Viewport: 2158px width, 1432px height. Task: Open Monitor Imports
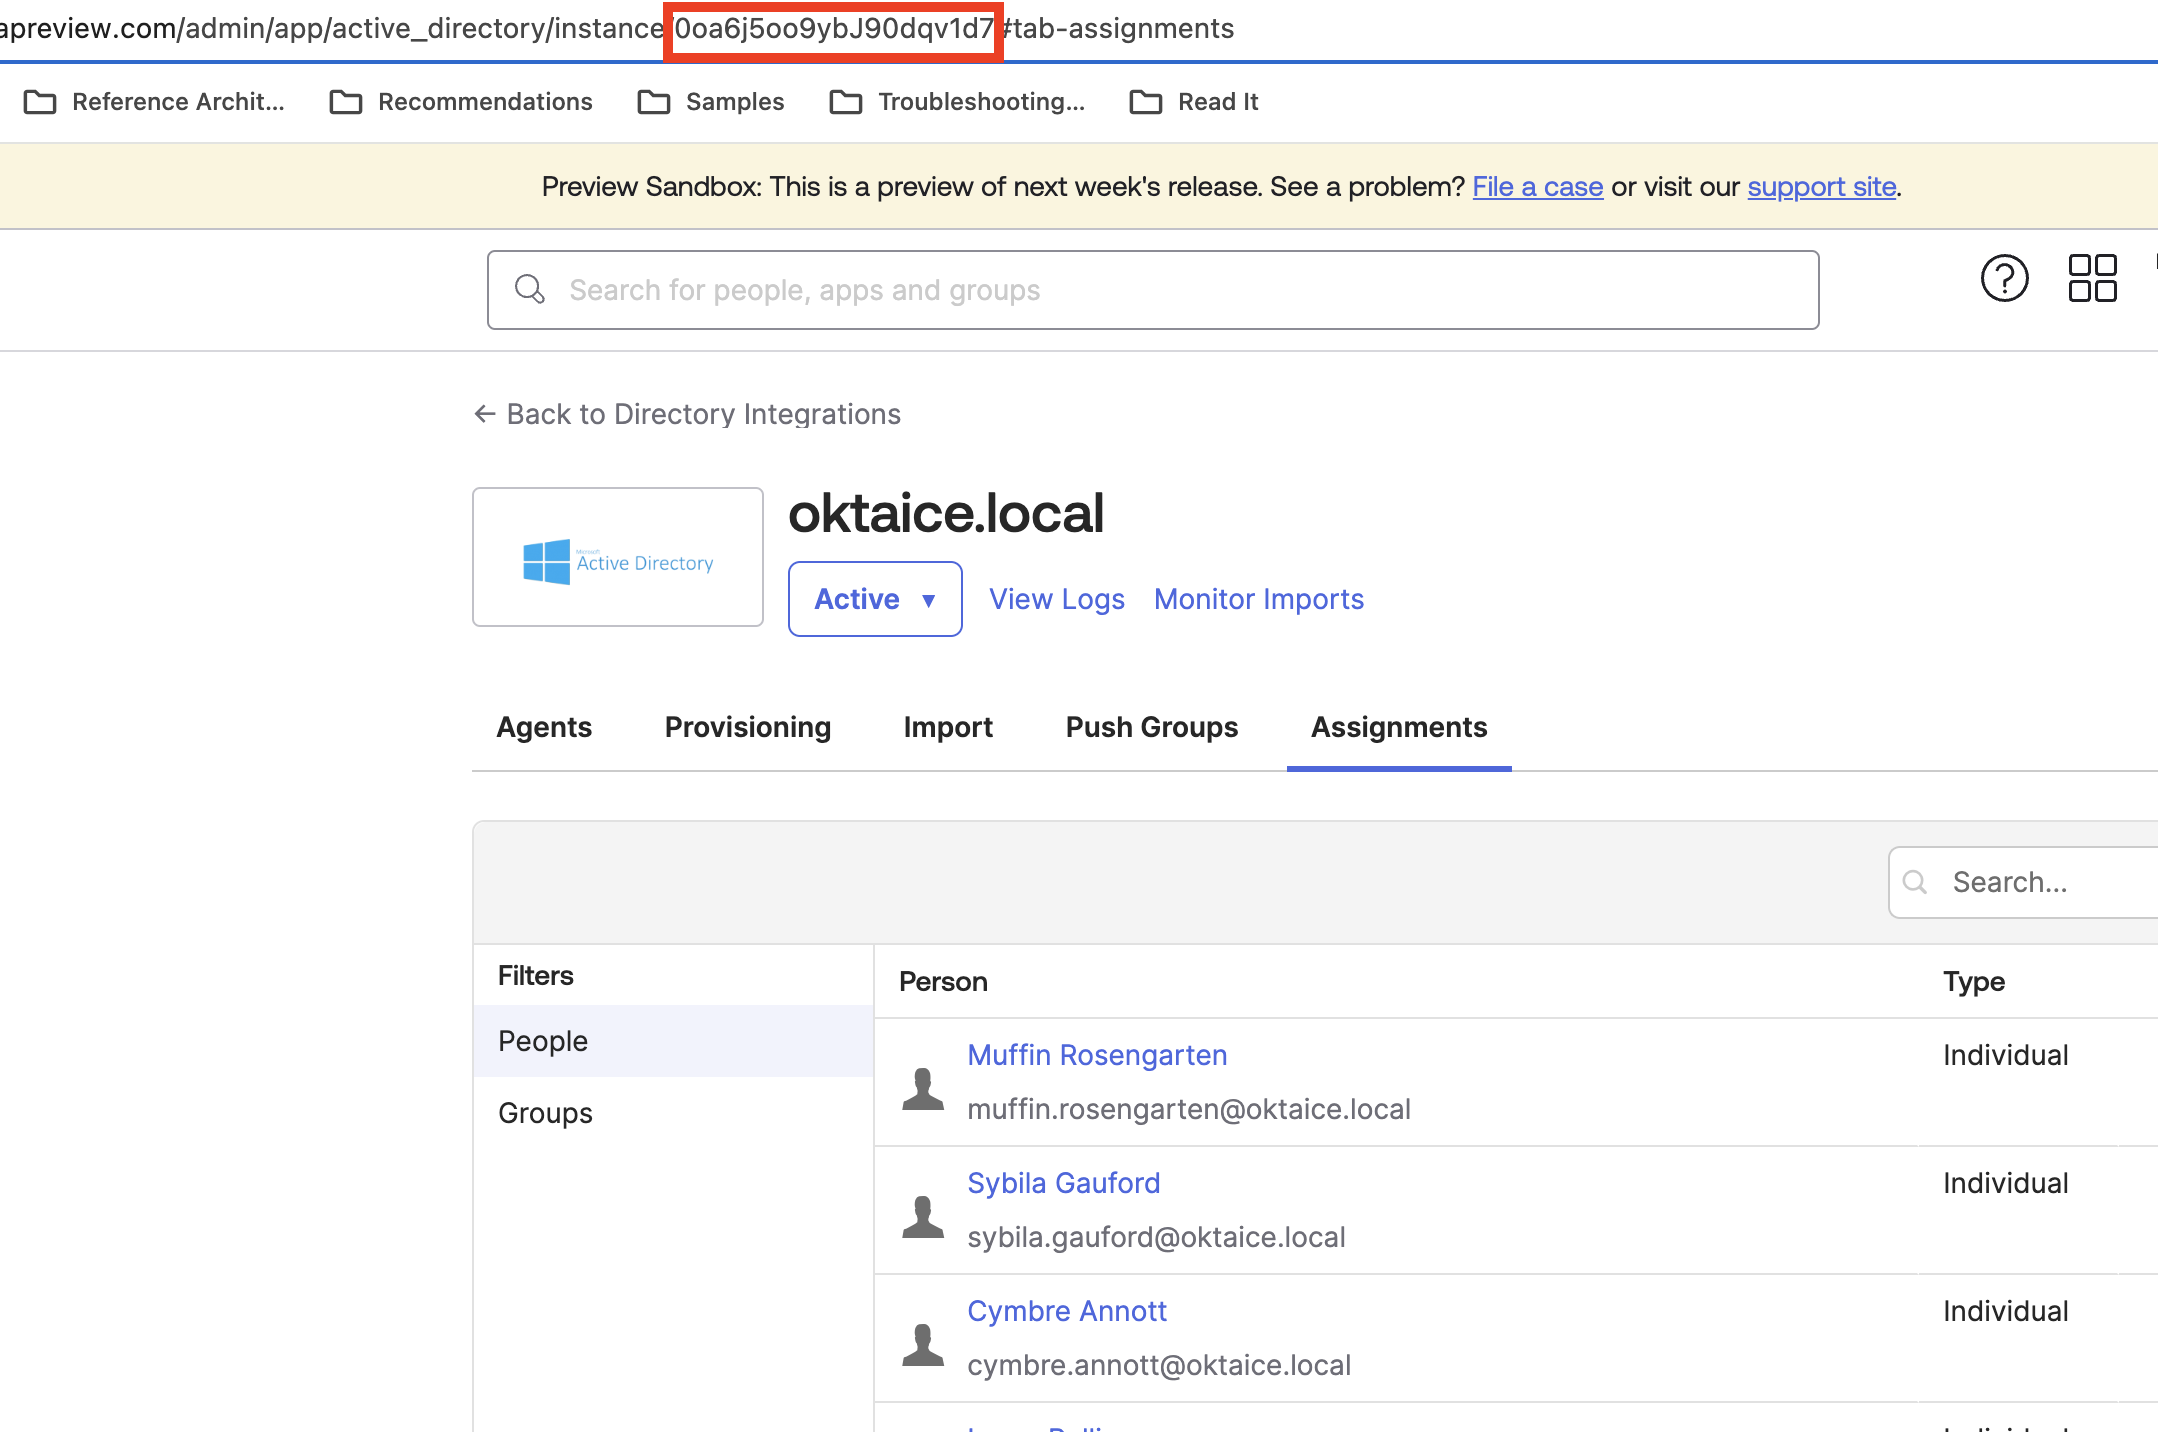click(x=1258, y=598)
